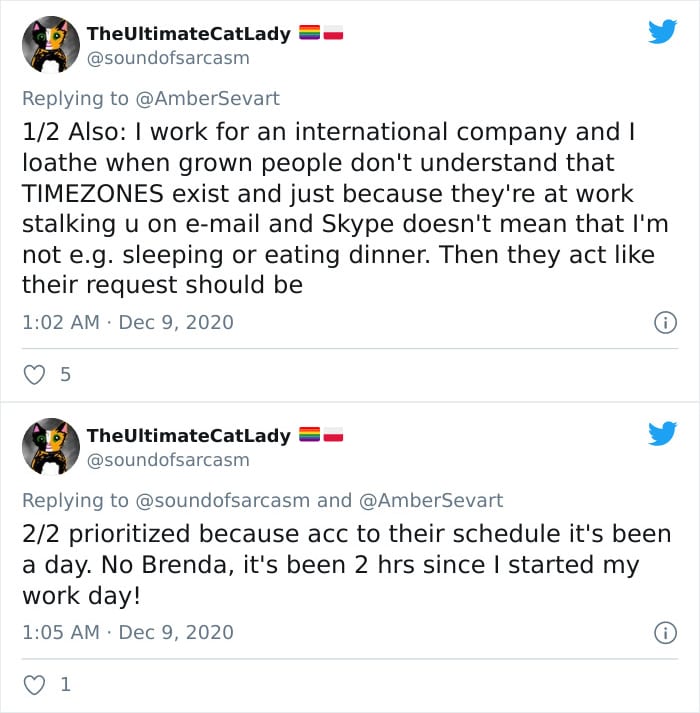
Task: Click the 1:05 AM · Dec 9, 2020 timestamp
Action: coord(127,632)
